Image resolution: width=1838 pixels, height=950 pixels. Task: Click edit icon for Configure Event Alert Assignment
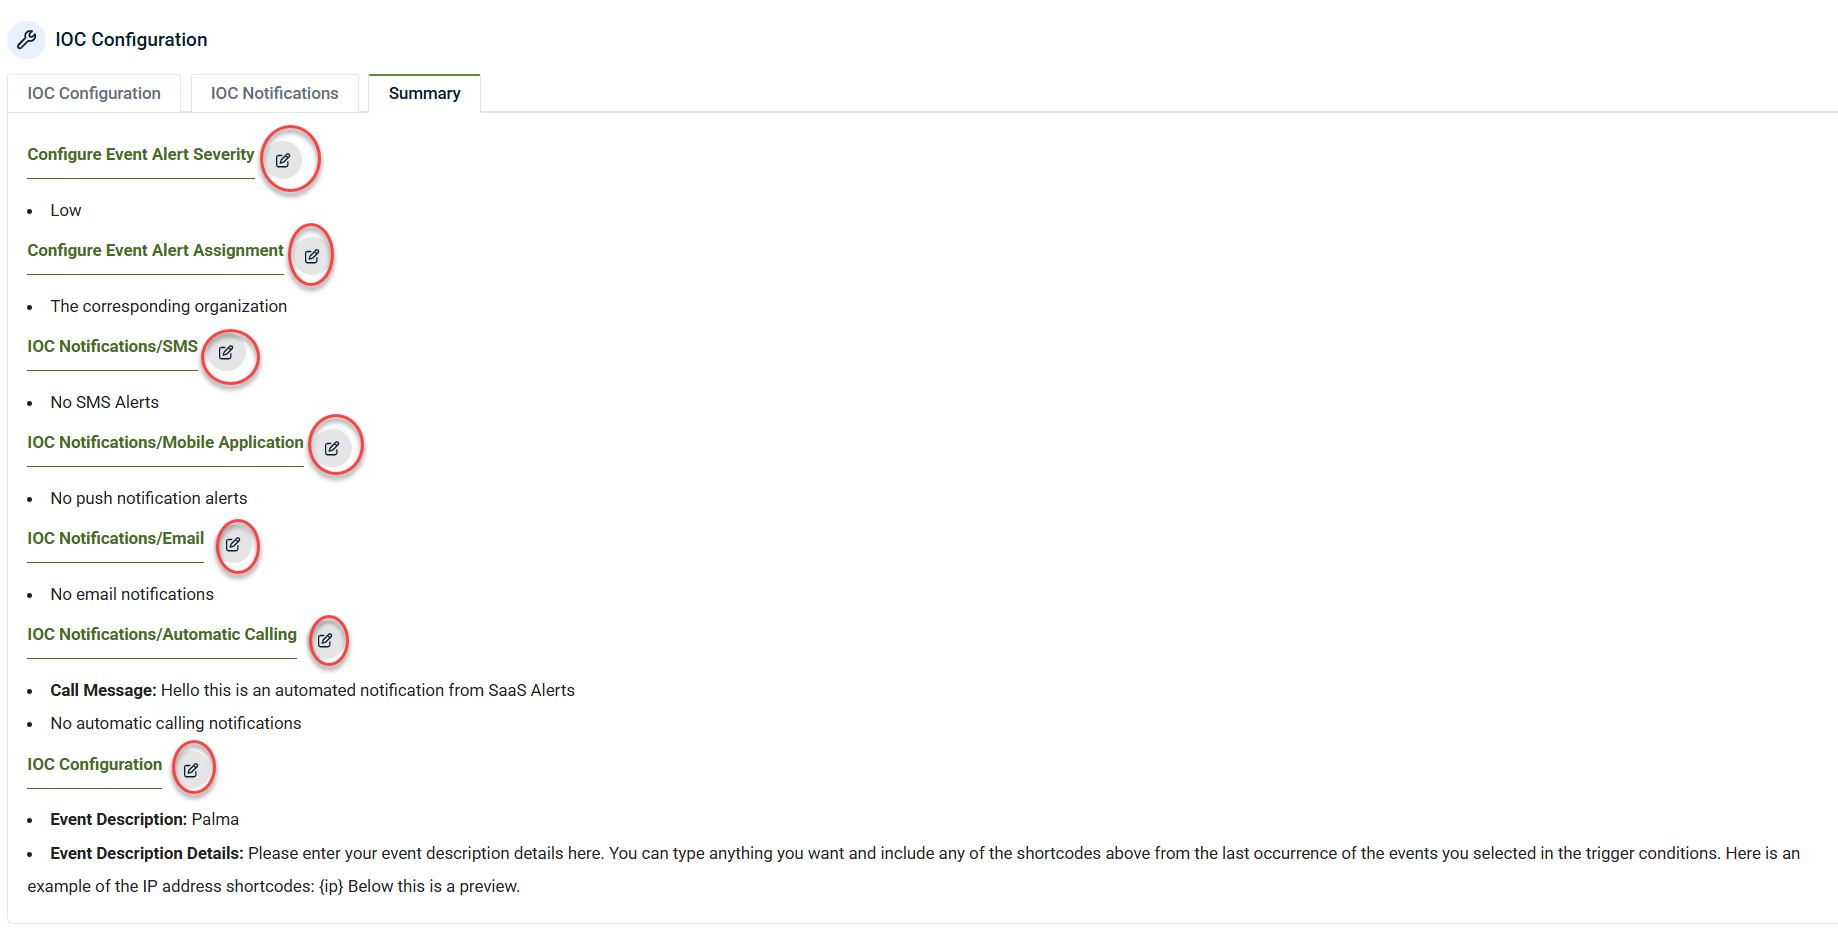point(312,256)
